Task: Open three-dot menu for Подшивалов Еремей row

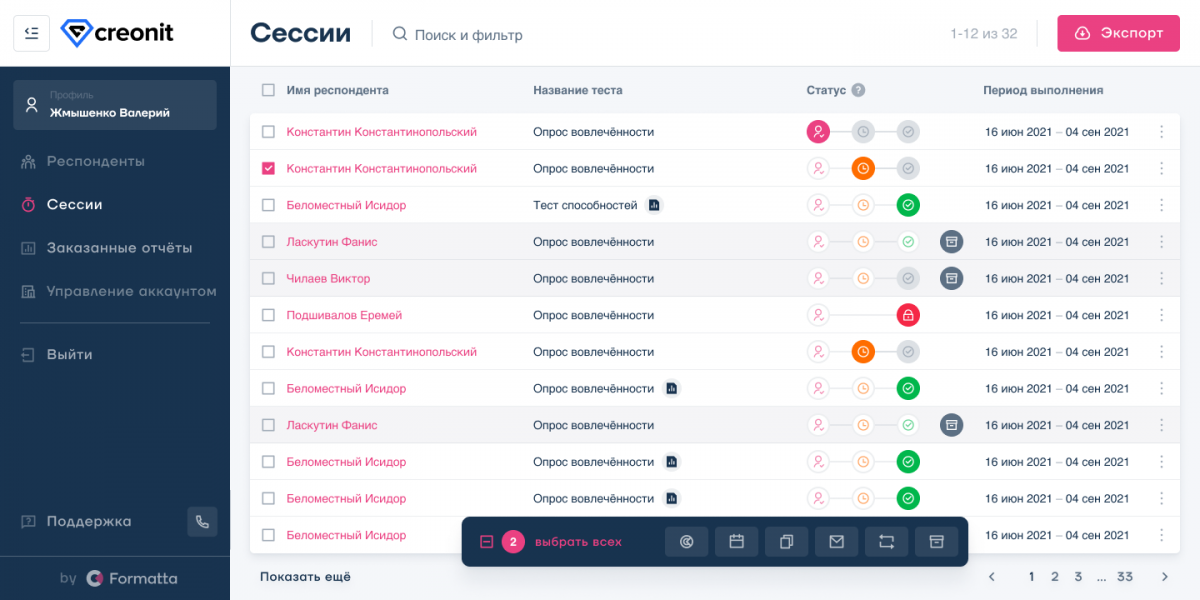Action: tap(1161, 315)
